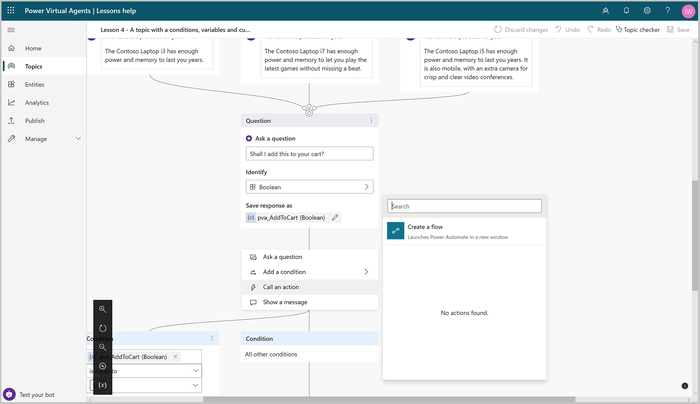Click the pva_AddToCart (Boolean) variable chip in Question
Screen dimensions: 700x404
tap(286, 217)
